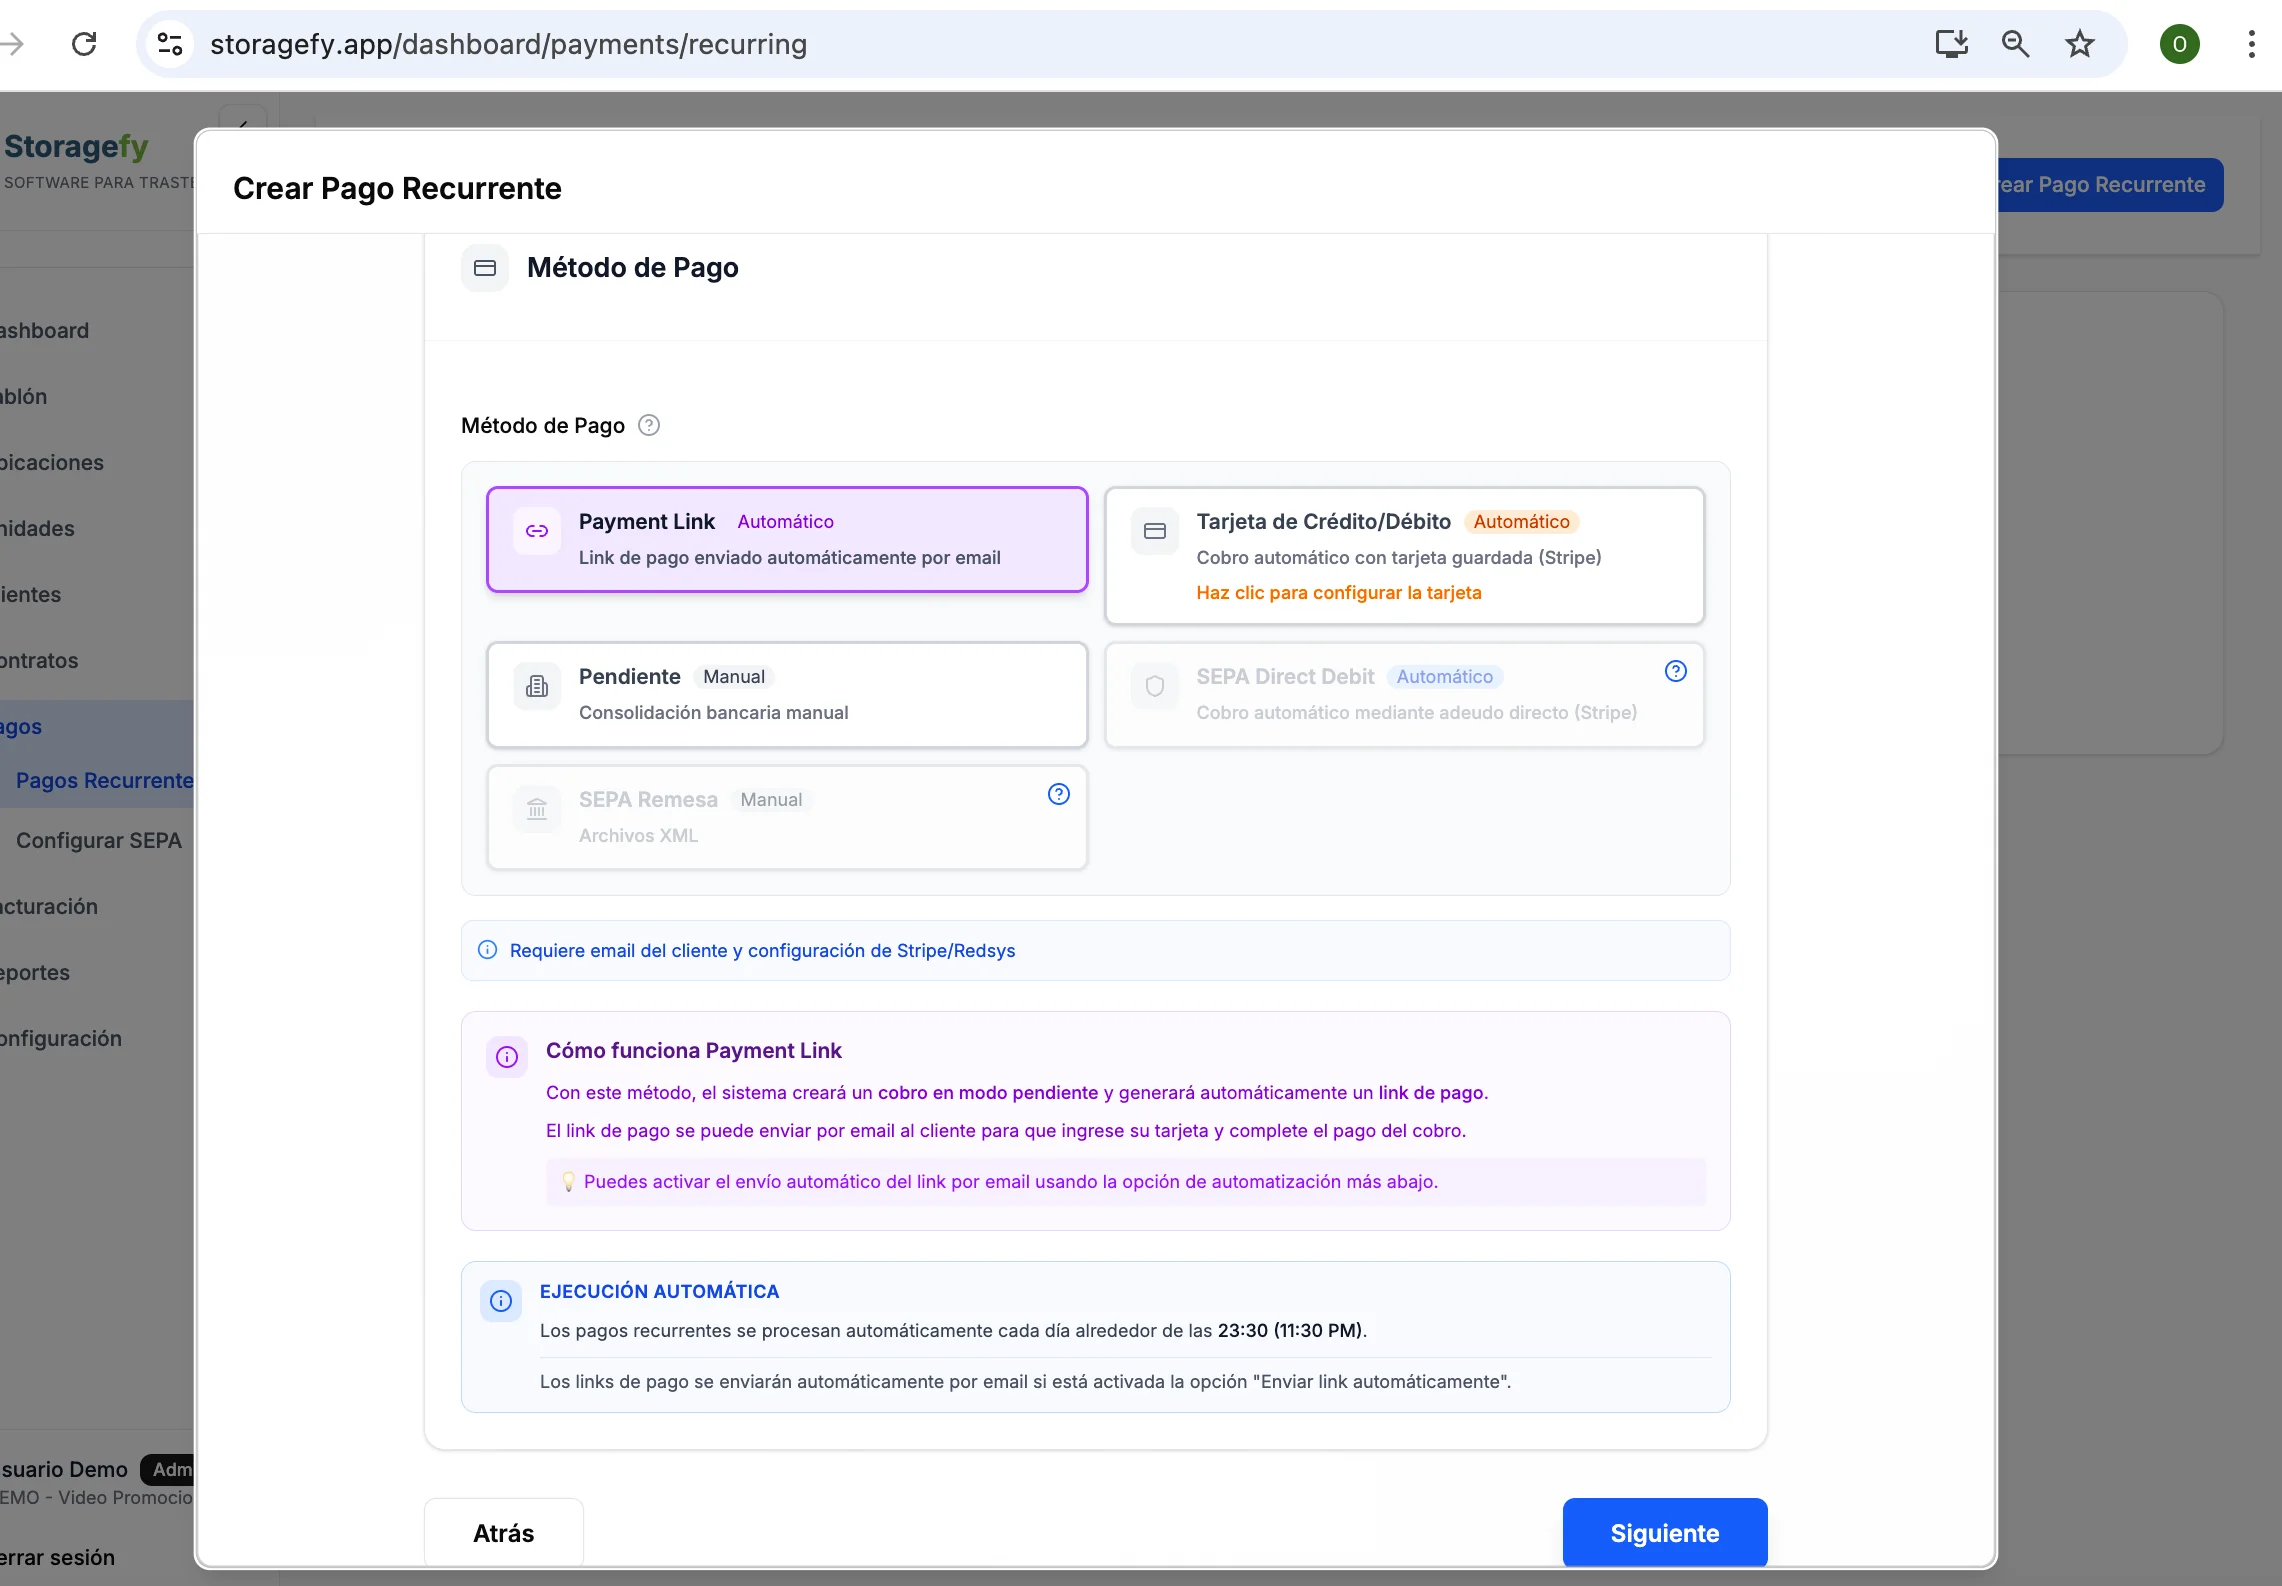Select Pendiente manual payment option
This screenshot has height=1586, width=2282.
tap(787, 695)
